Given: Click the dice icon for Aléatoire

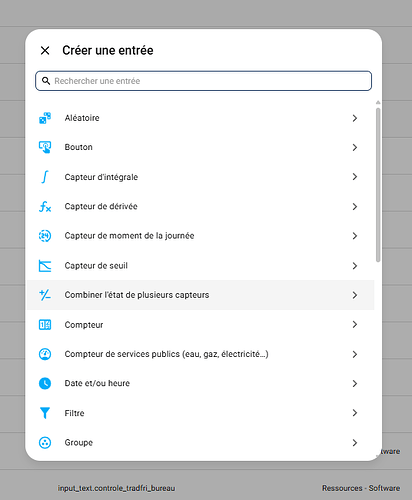Looking at the screenshot, I should tap(45, 118).
